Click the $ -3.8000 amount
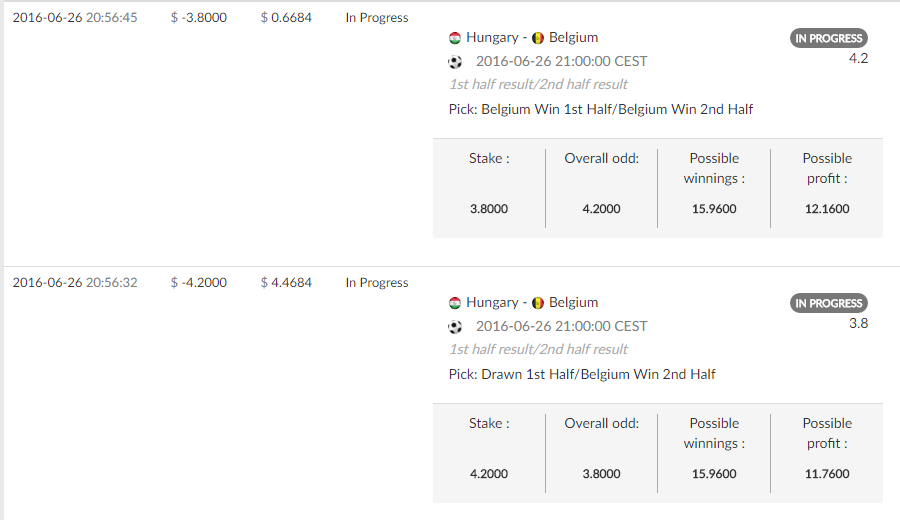The height and width of the screenshot is (520, 900). tap(199, 18)
